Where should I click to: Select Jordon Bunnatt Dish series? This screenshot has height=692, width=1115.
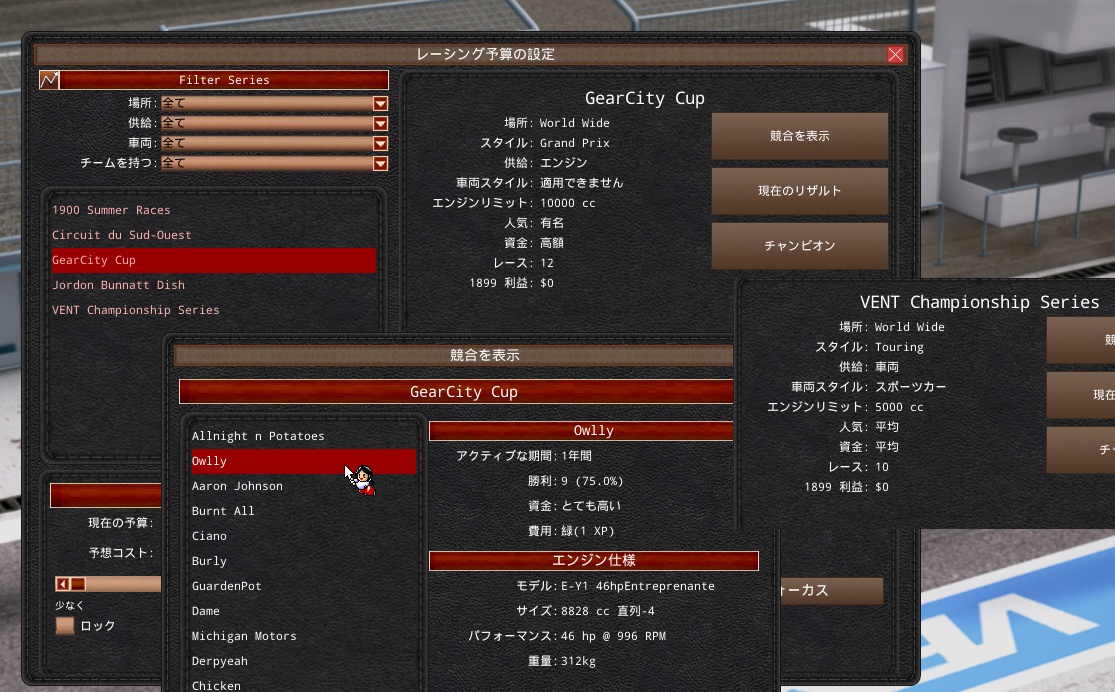[x=118, y=285]
